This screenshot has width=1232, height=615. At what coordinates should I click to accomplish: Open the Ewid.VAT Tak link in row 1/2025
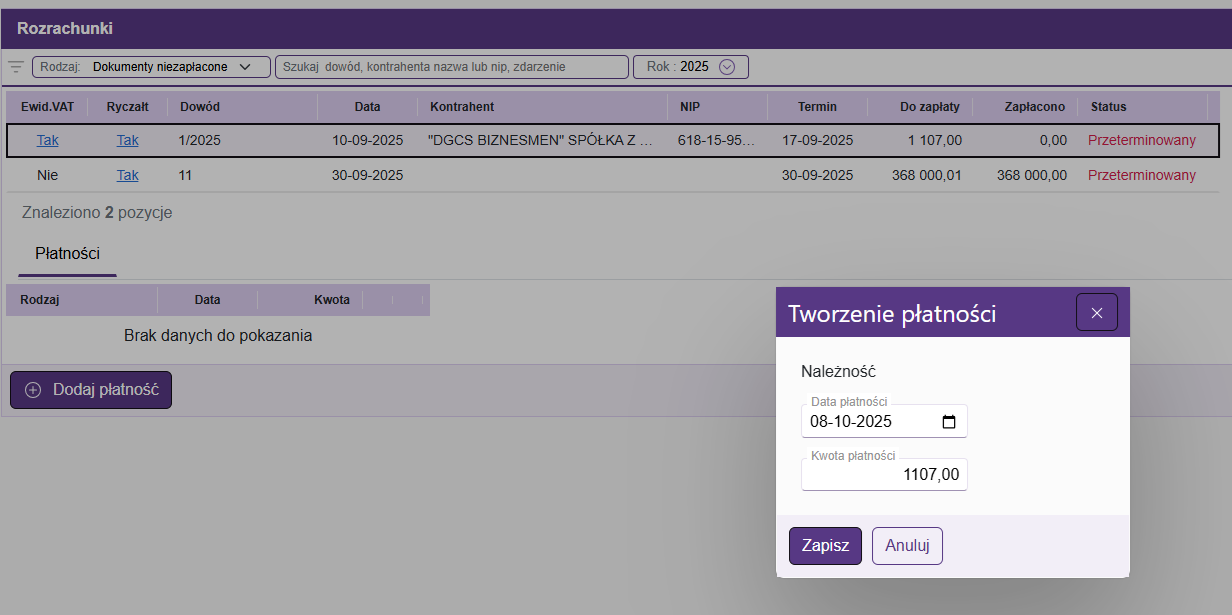[x=47, y=140]
